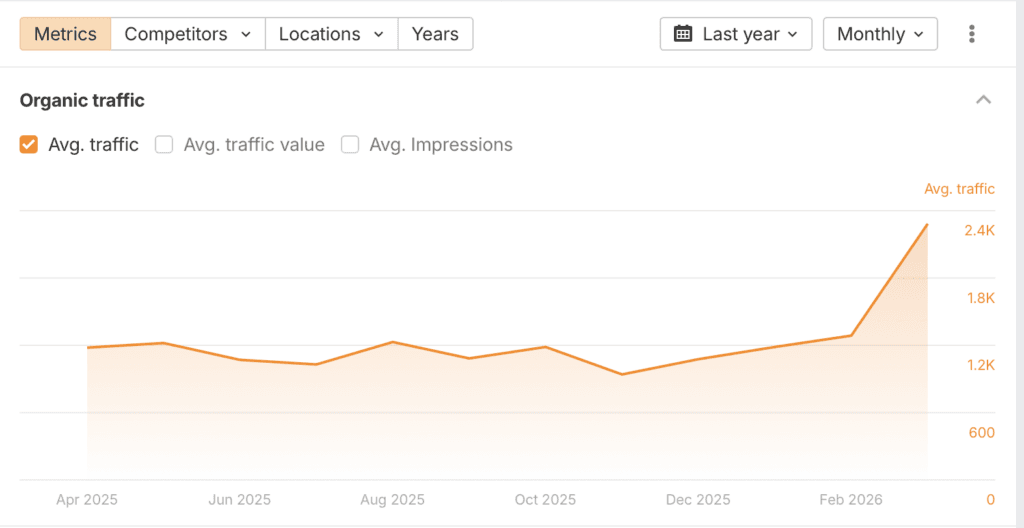Enable the Avg. Impressions checkbox

click(350, 145)
